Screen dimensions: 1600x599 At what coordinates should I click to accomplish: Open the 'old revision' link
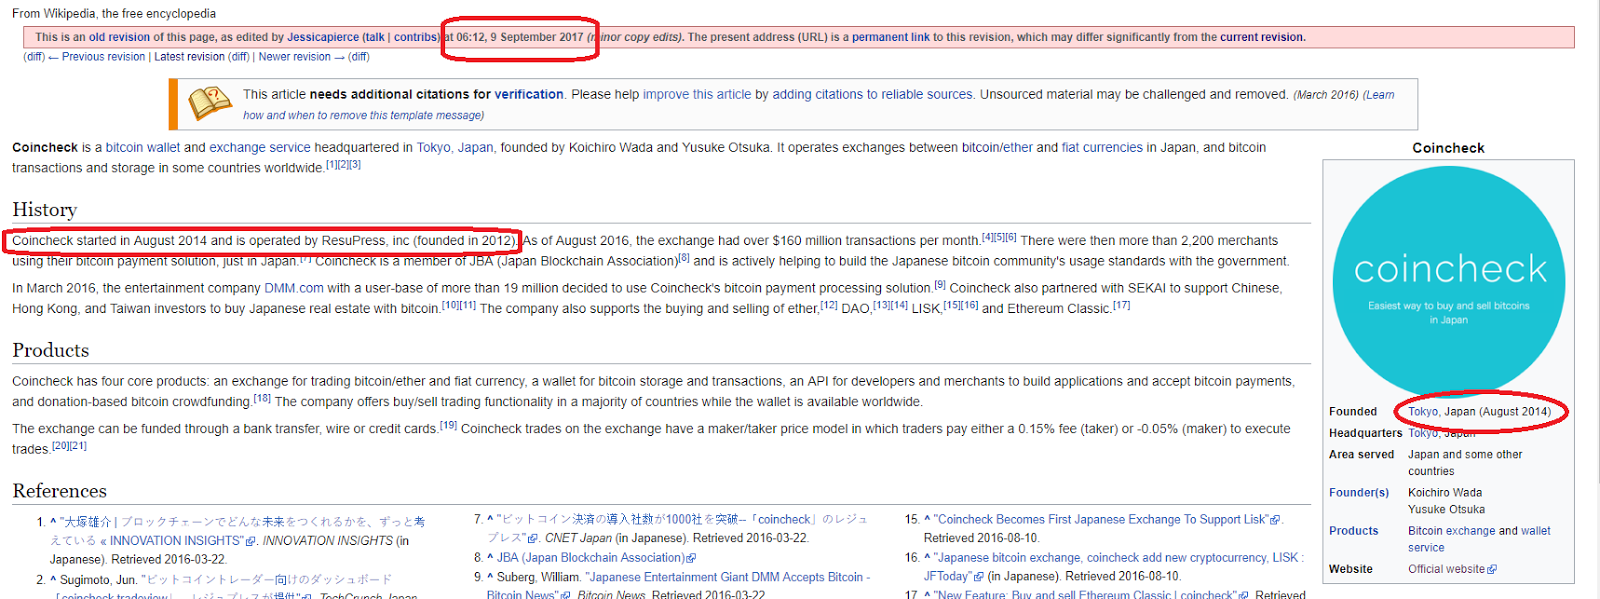(x=119, y=37)
